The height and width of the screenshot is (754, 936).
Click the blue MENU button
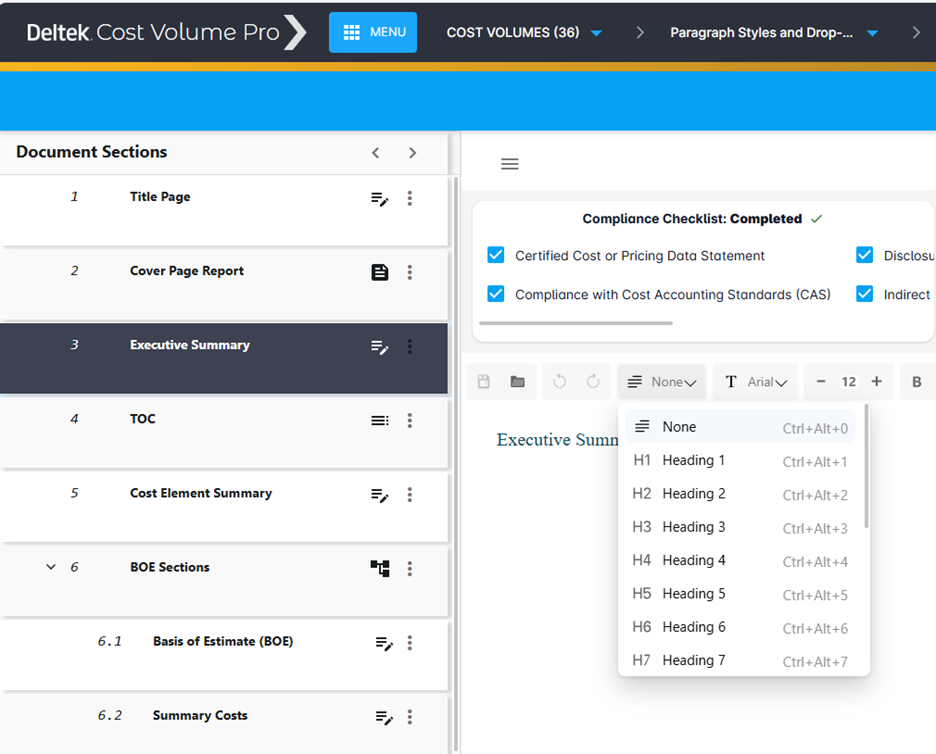point(373,33)
